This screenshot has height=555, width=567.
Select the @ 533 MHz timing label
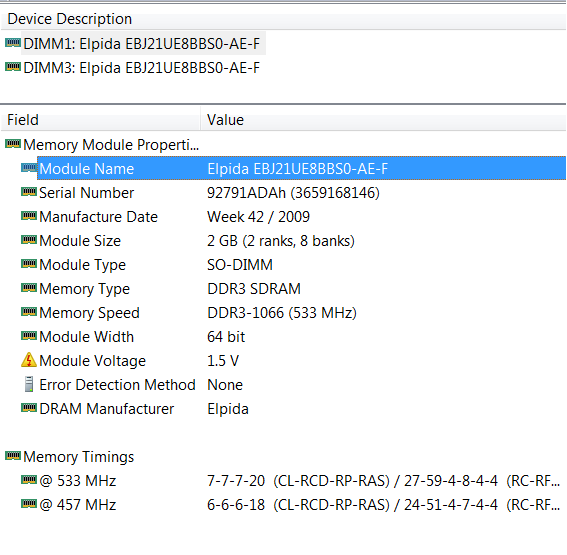click(x=78, y=481)
